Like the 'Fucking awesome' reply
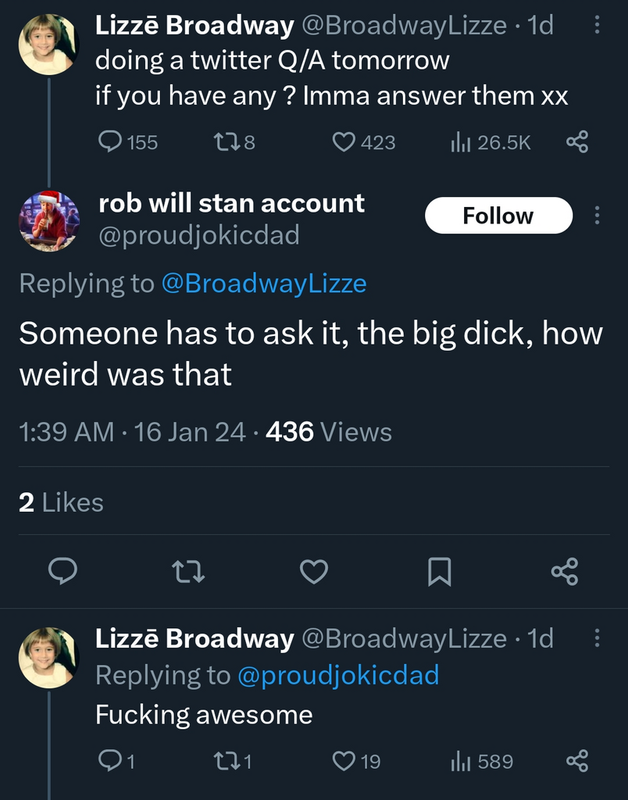Screen dimensions: 628x800 (344, 762)
